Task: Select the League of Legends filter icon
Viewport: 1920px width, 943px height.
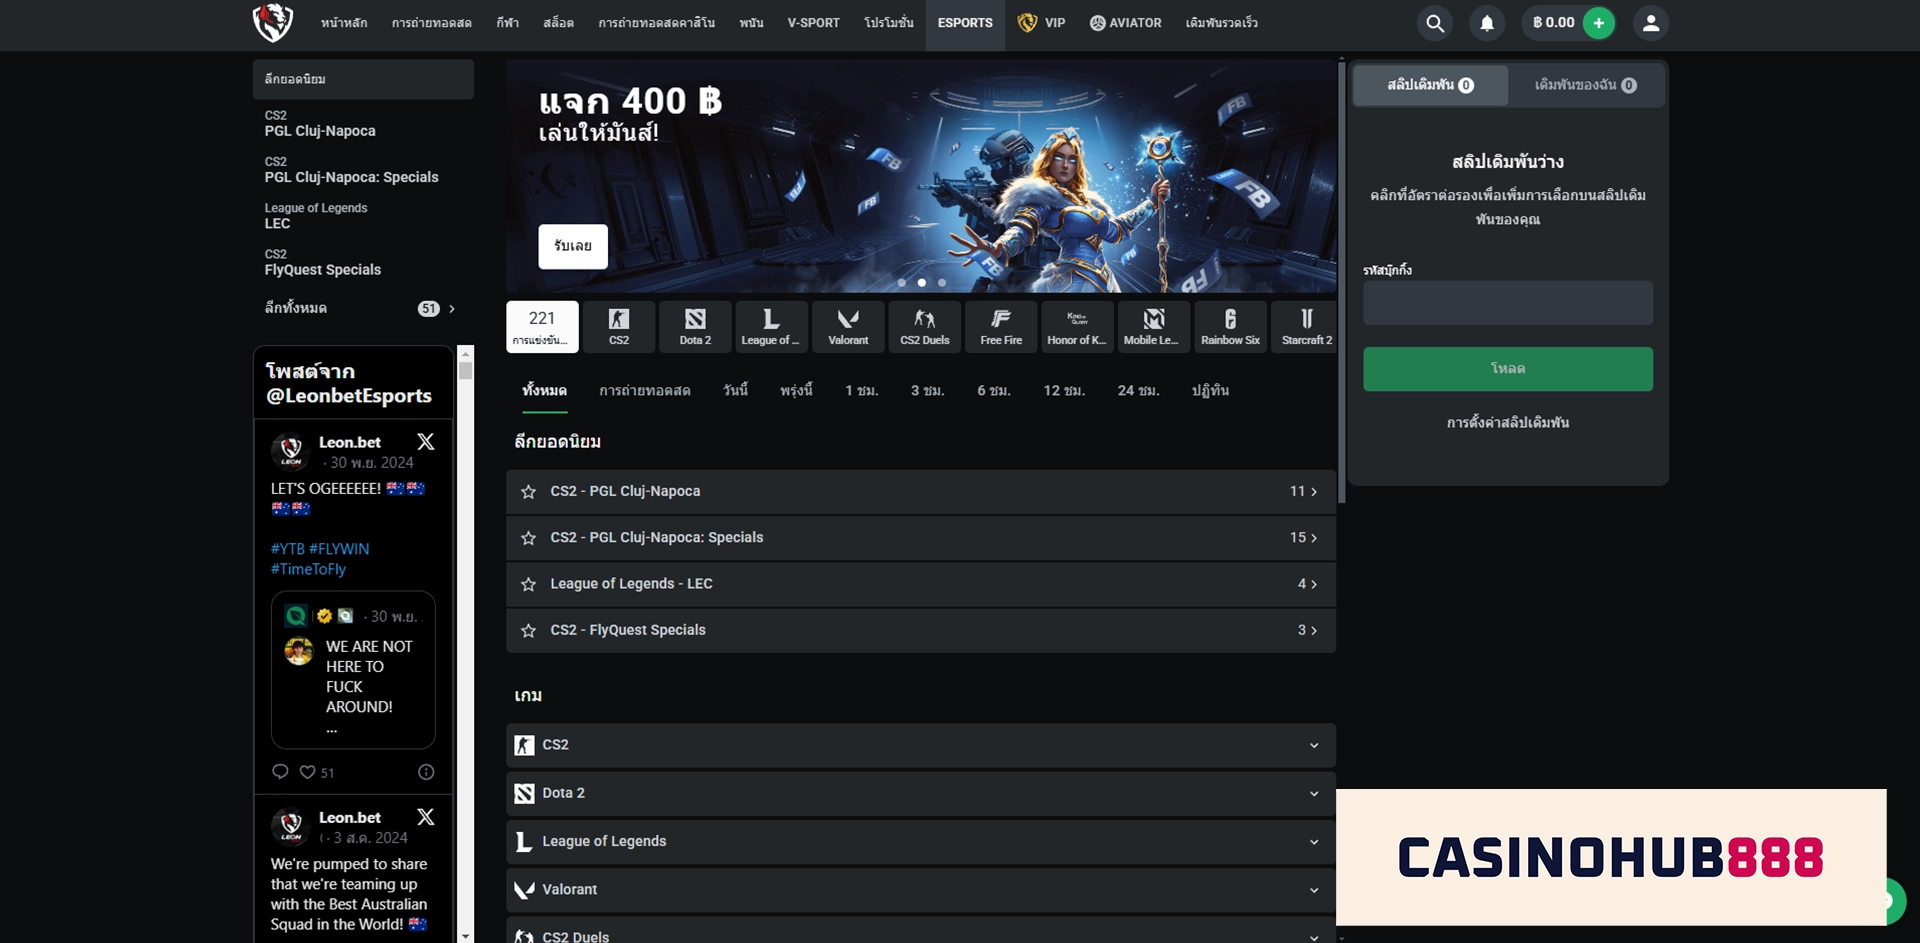Action: pos(771,326)
